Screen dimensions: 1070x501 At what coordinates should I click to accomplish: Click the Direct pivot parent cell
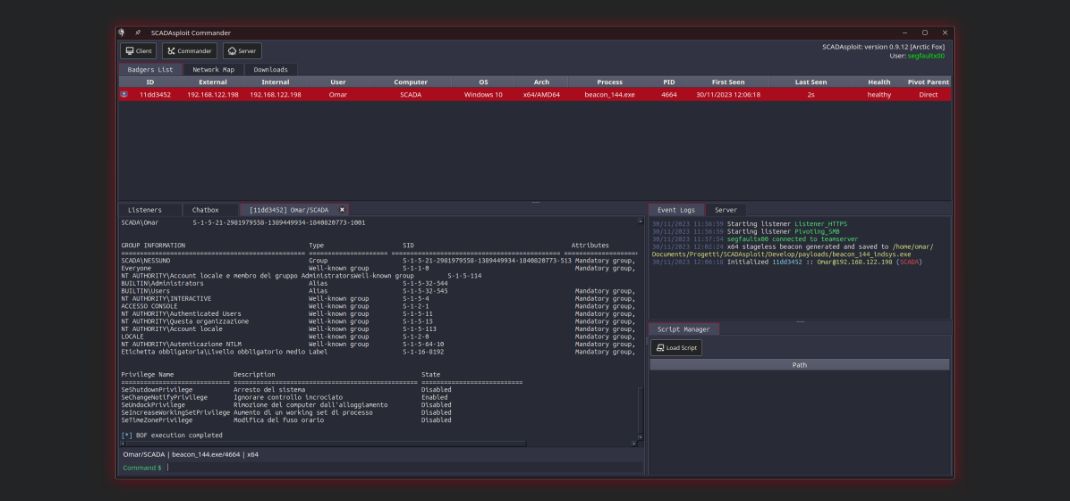click(x=928, y=95)
